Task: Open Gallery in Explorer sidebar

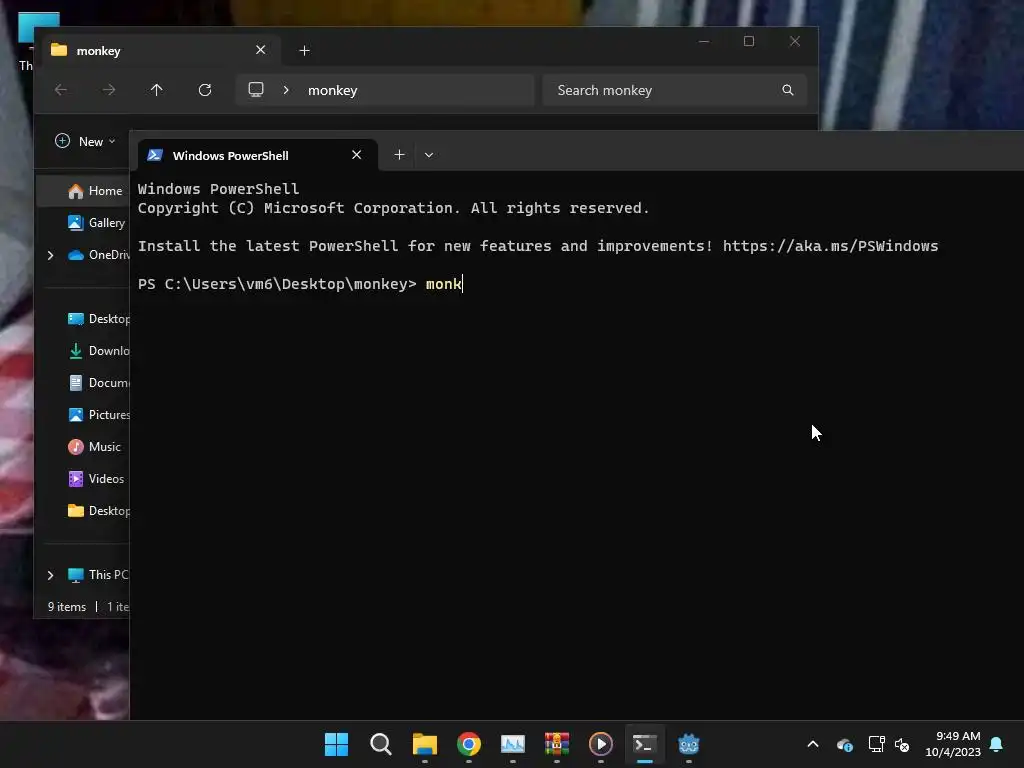Action: coord(96,223)
